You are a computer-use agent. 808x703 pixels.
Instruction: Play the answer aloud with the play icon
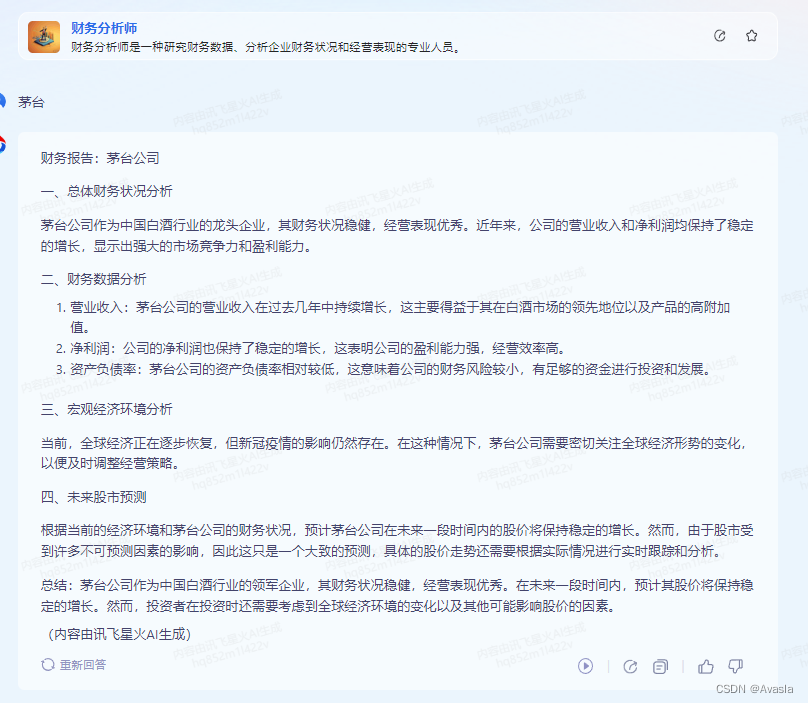585,666
